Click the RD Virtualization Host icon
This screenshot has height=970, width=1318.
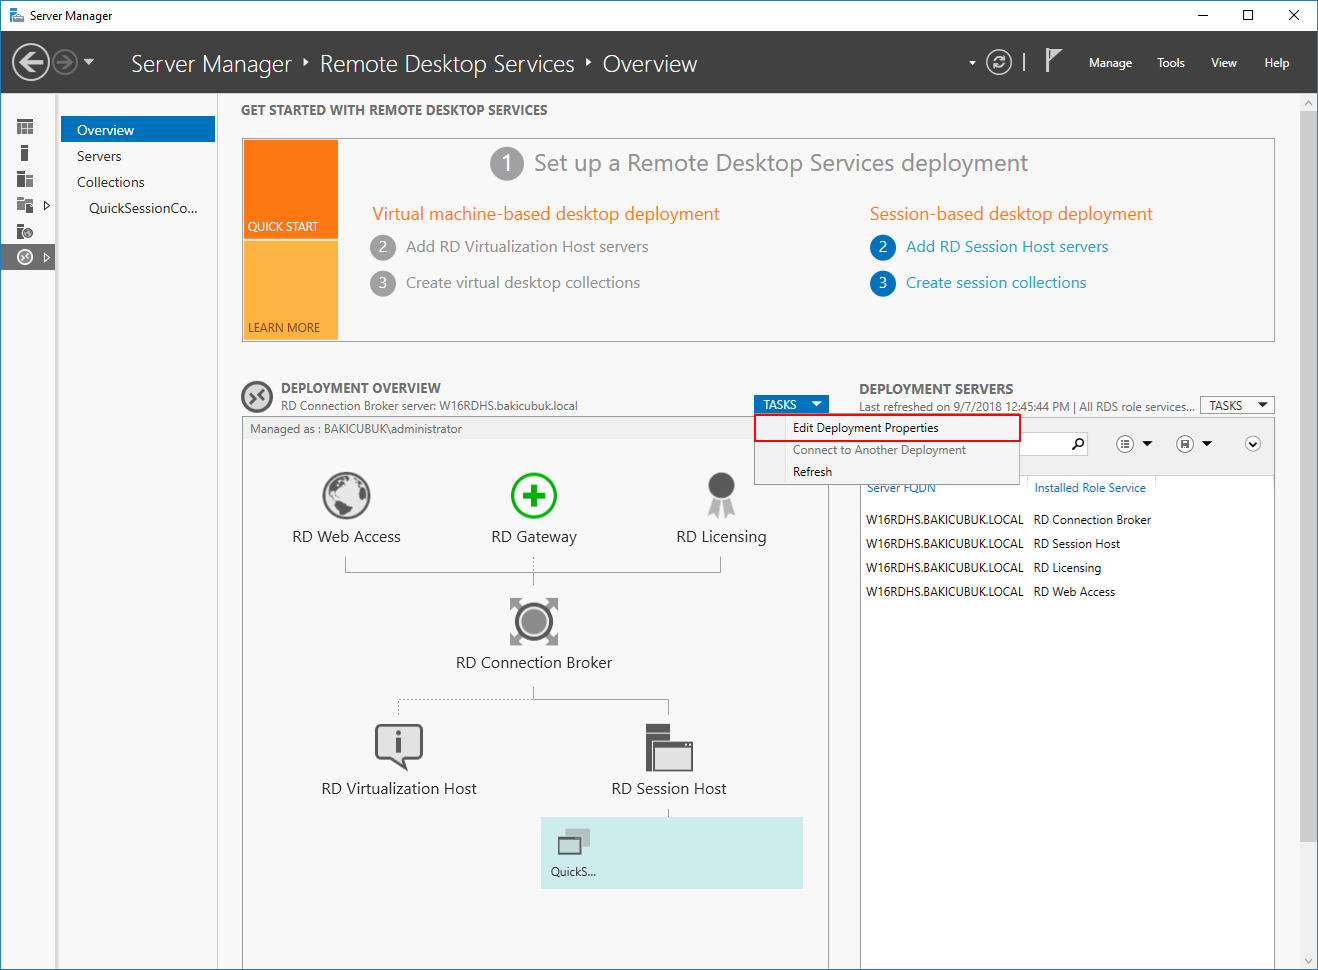[x=399, y=748]
